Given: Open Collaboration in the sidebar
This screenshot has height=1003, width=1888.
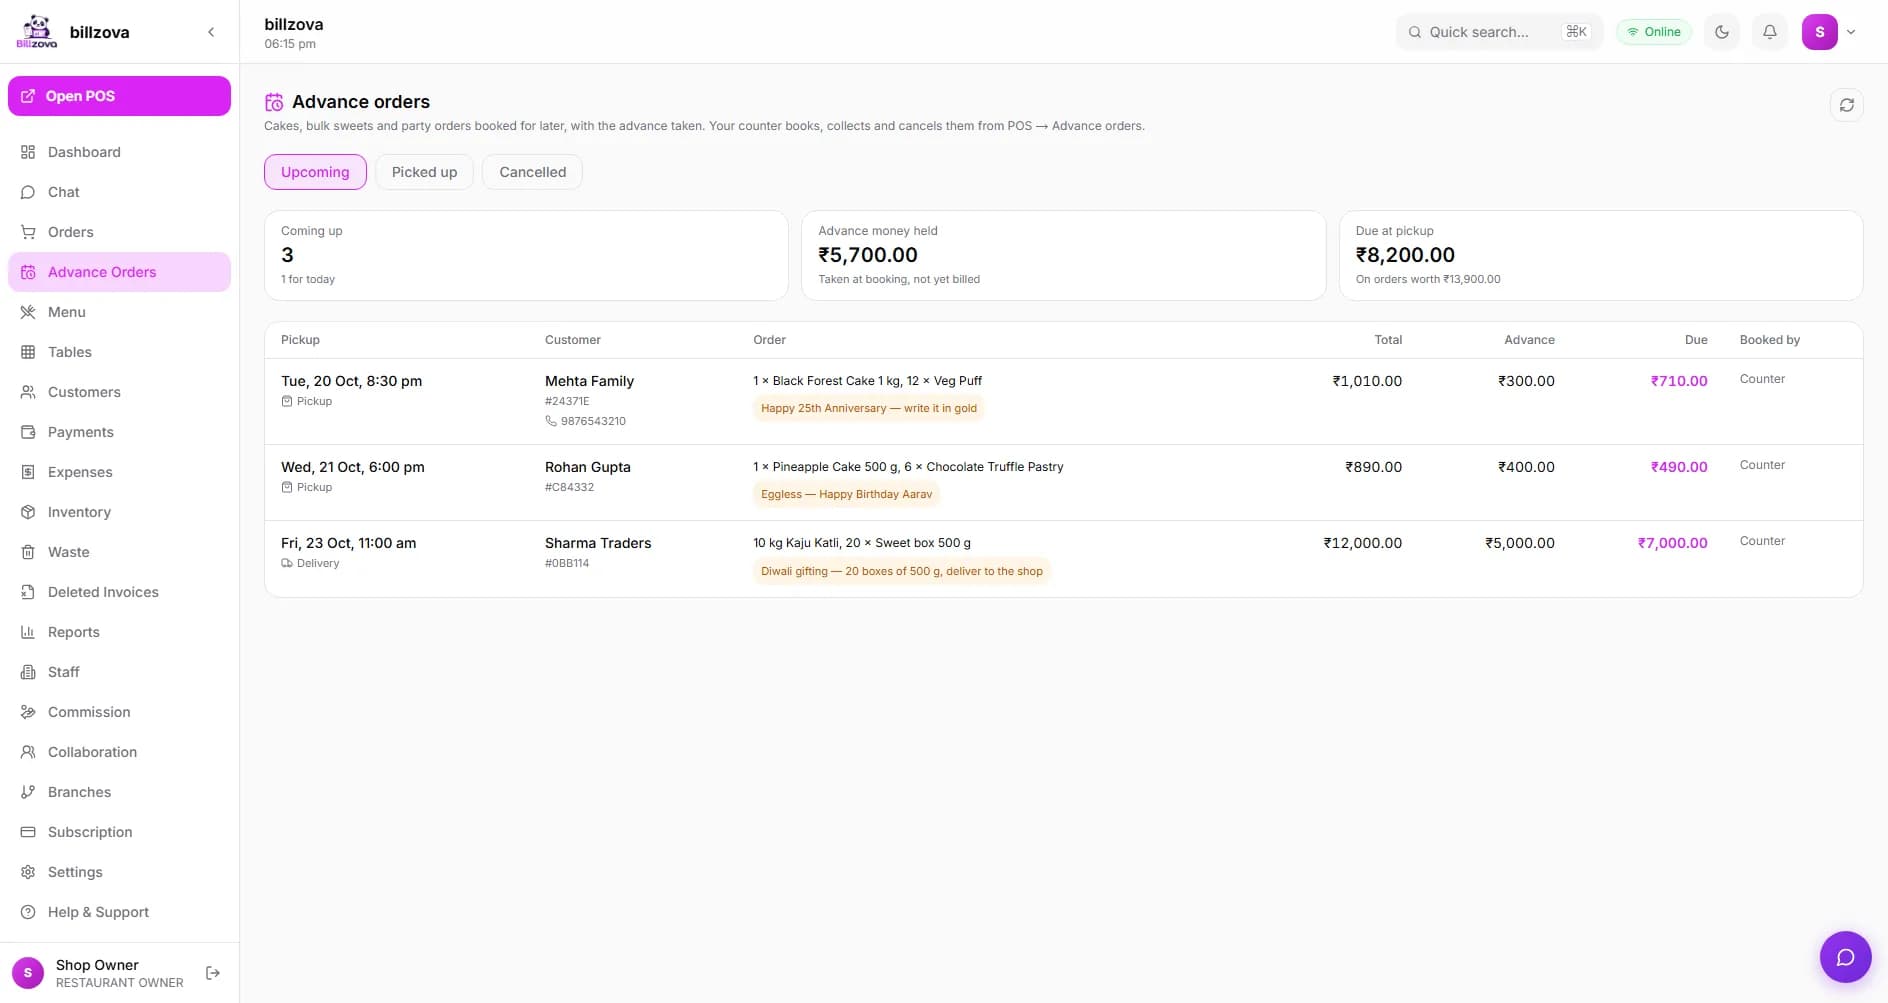Looking at the screenshot, I should coord(119,752).
